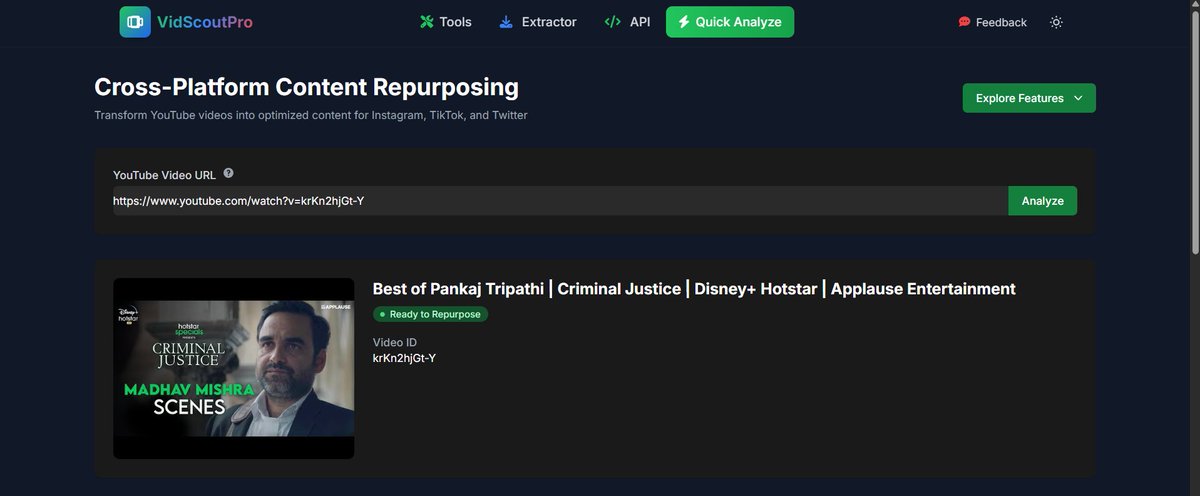The image size is (1200, 496).
Task: Open the VidScoutPro home link text
Action: [x=206, y=22]
